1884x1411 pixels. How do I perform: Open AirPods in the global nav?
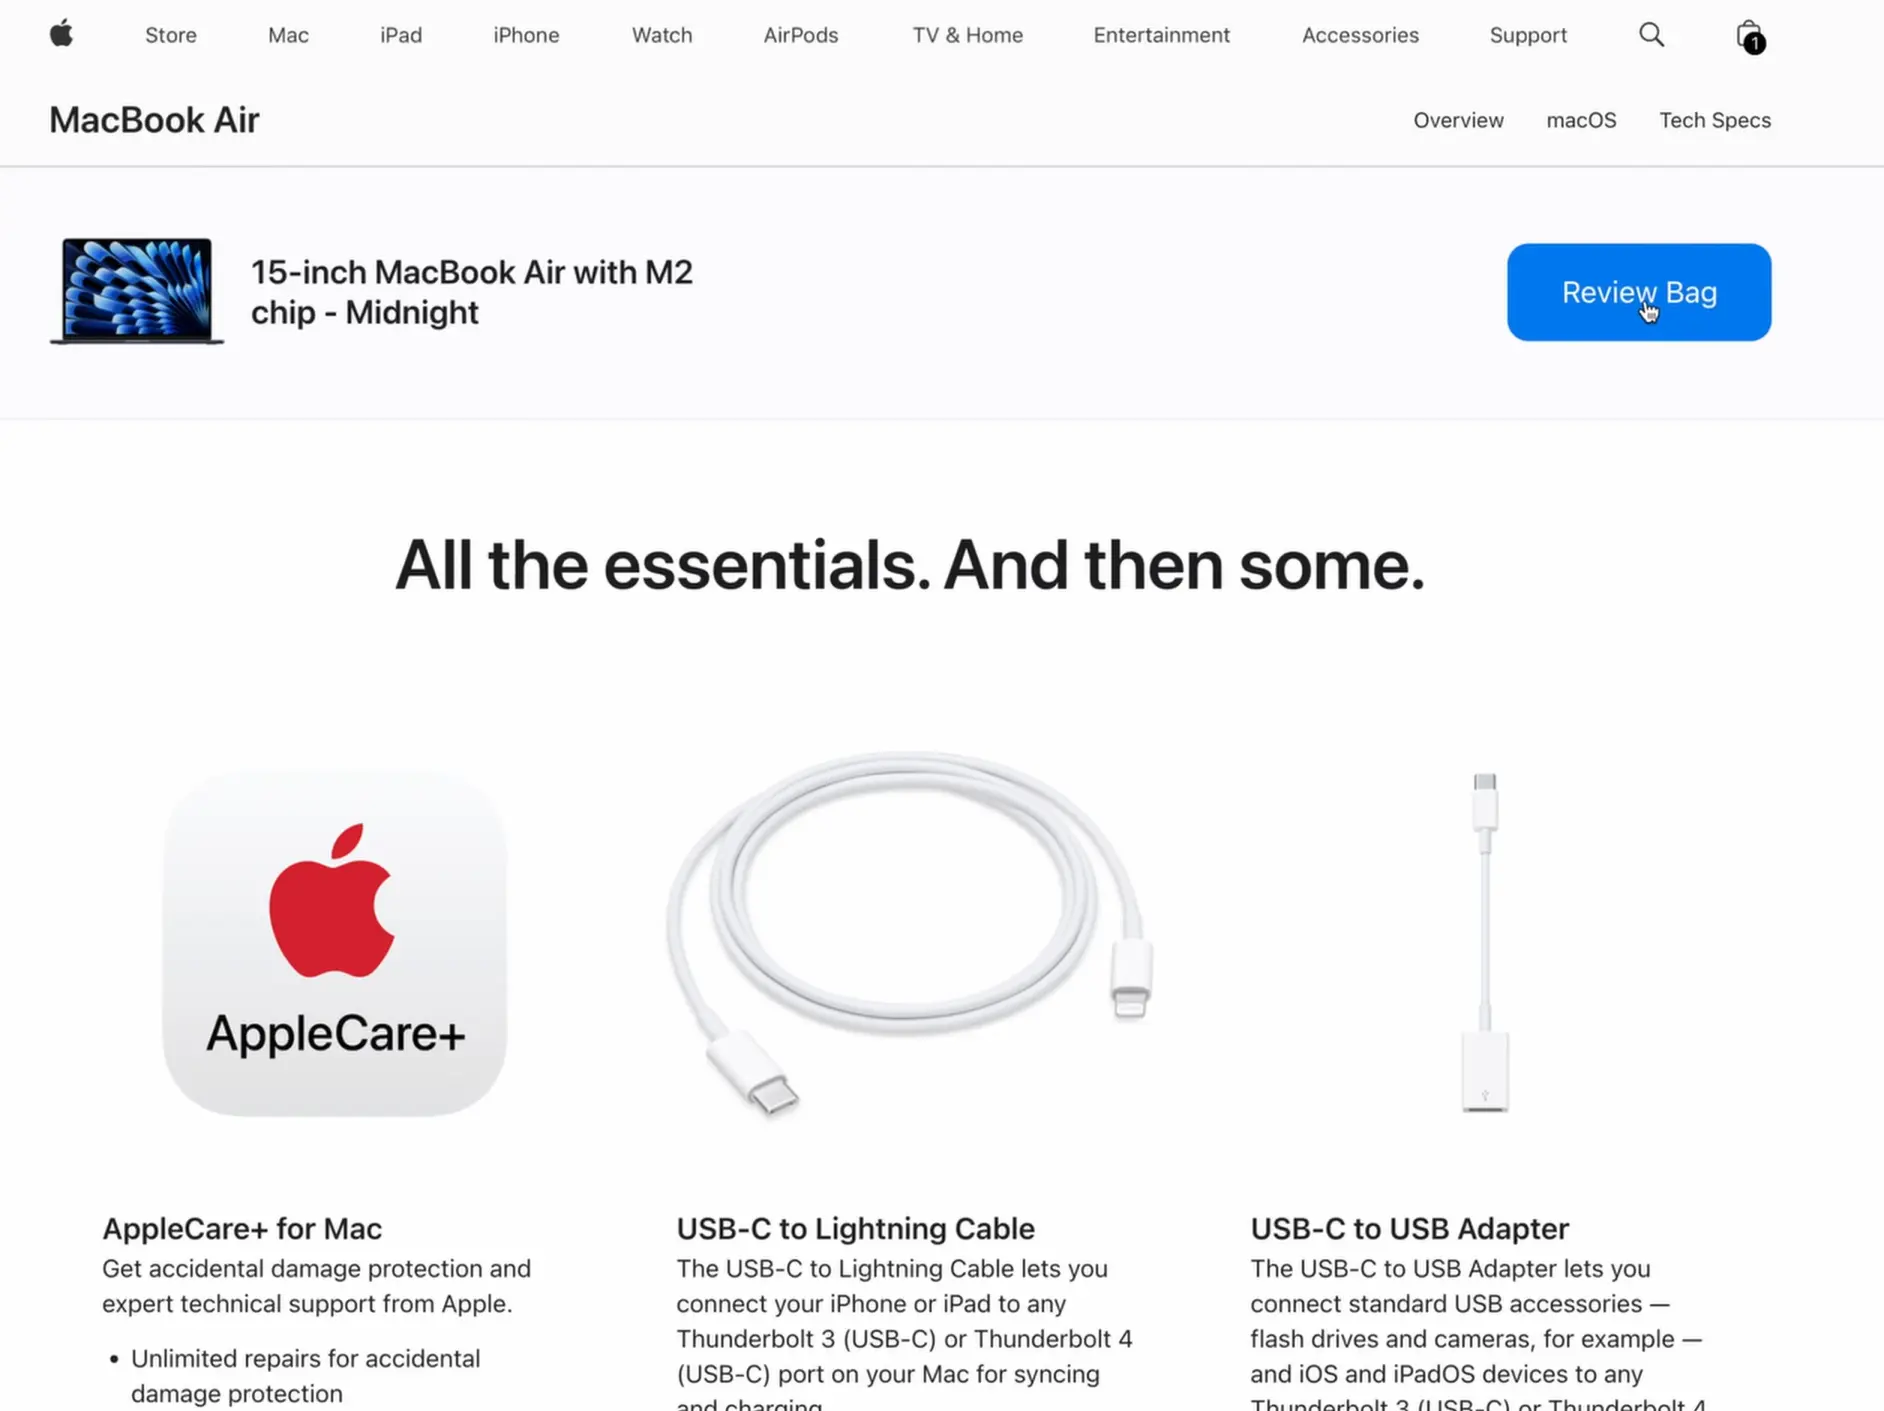(x=801, y=35)
